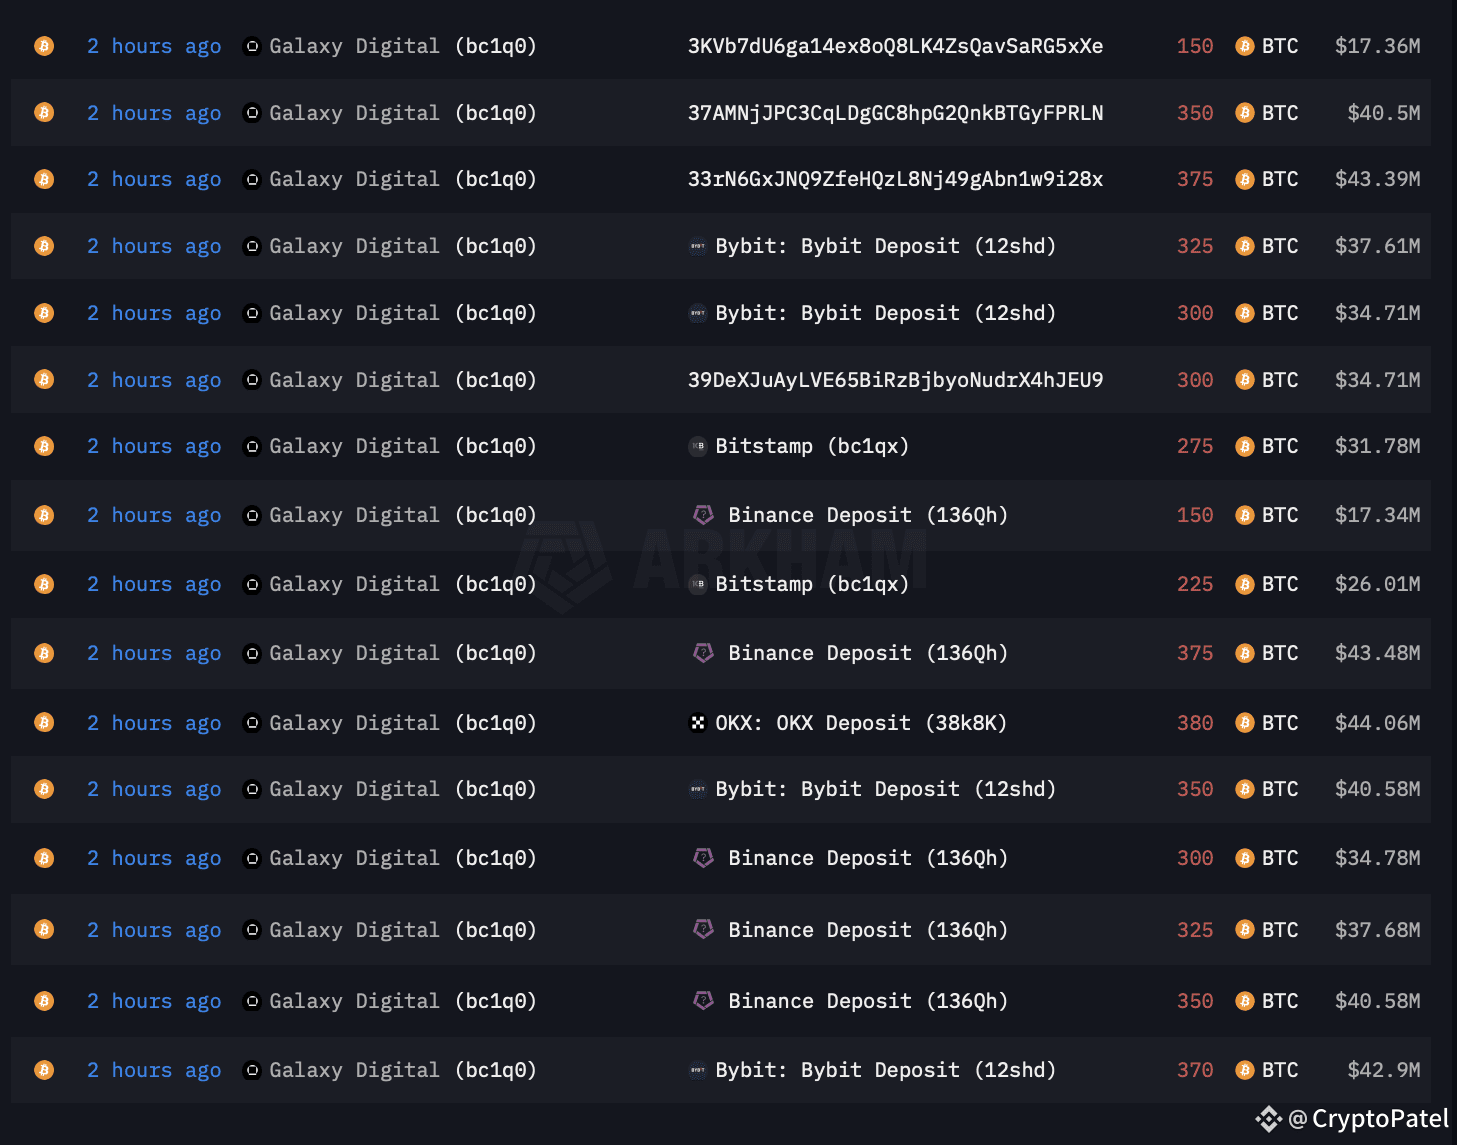Open Galaxy Digital (bc1q0) in the $31.78M row
The height and width of the screenshot is (1145, 1457).
pos(402,446)
